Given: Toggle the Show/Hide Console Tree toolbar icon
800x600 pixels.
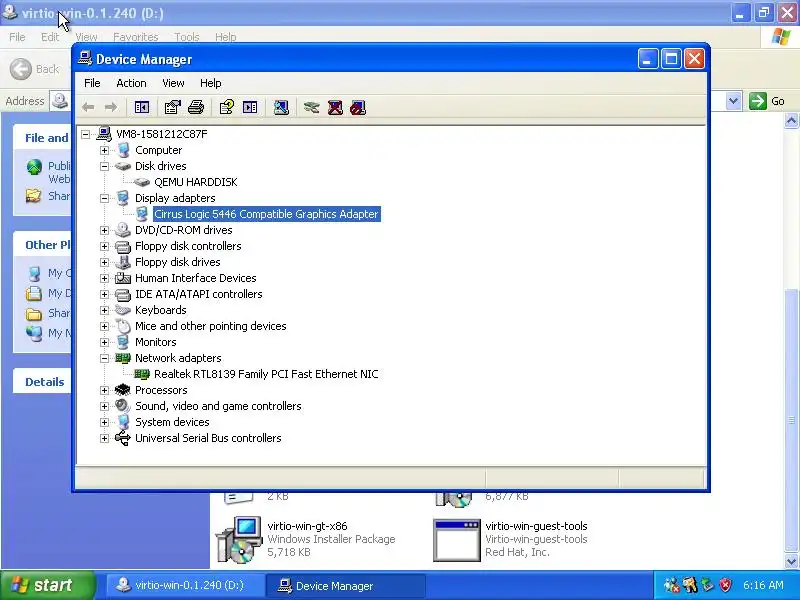Looking at the screenshot, I should 142,107.
